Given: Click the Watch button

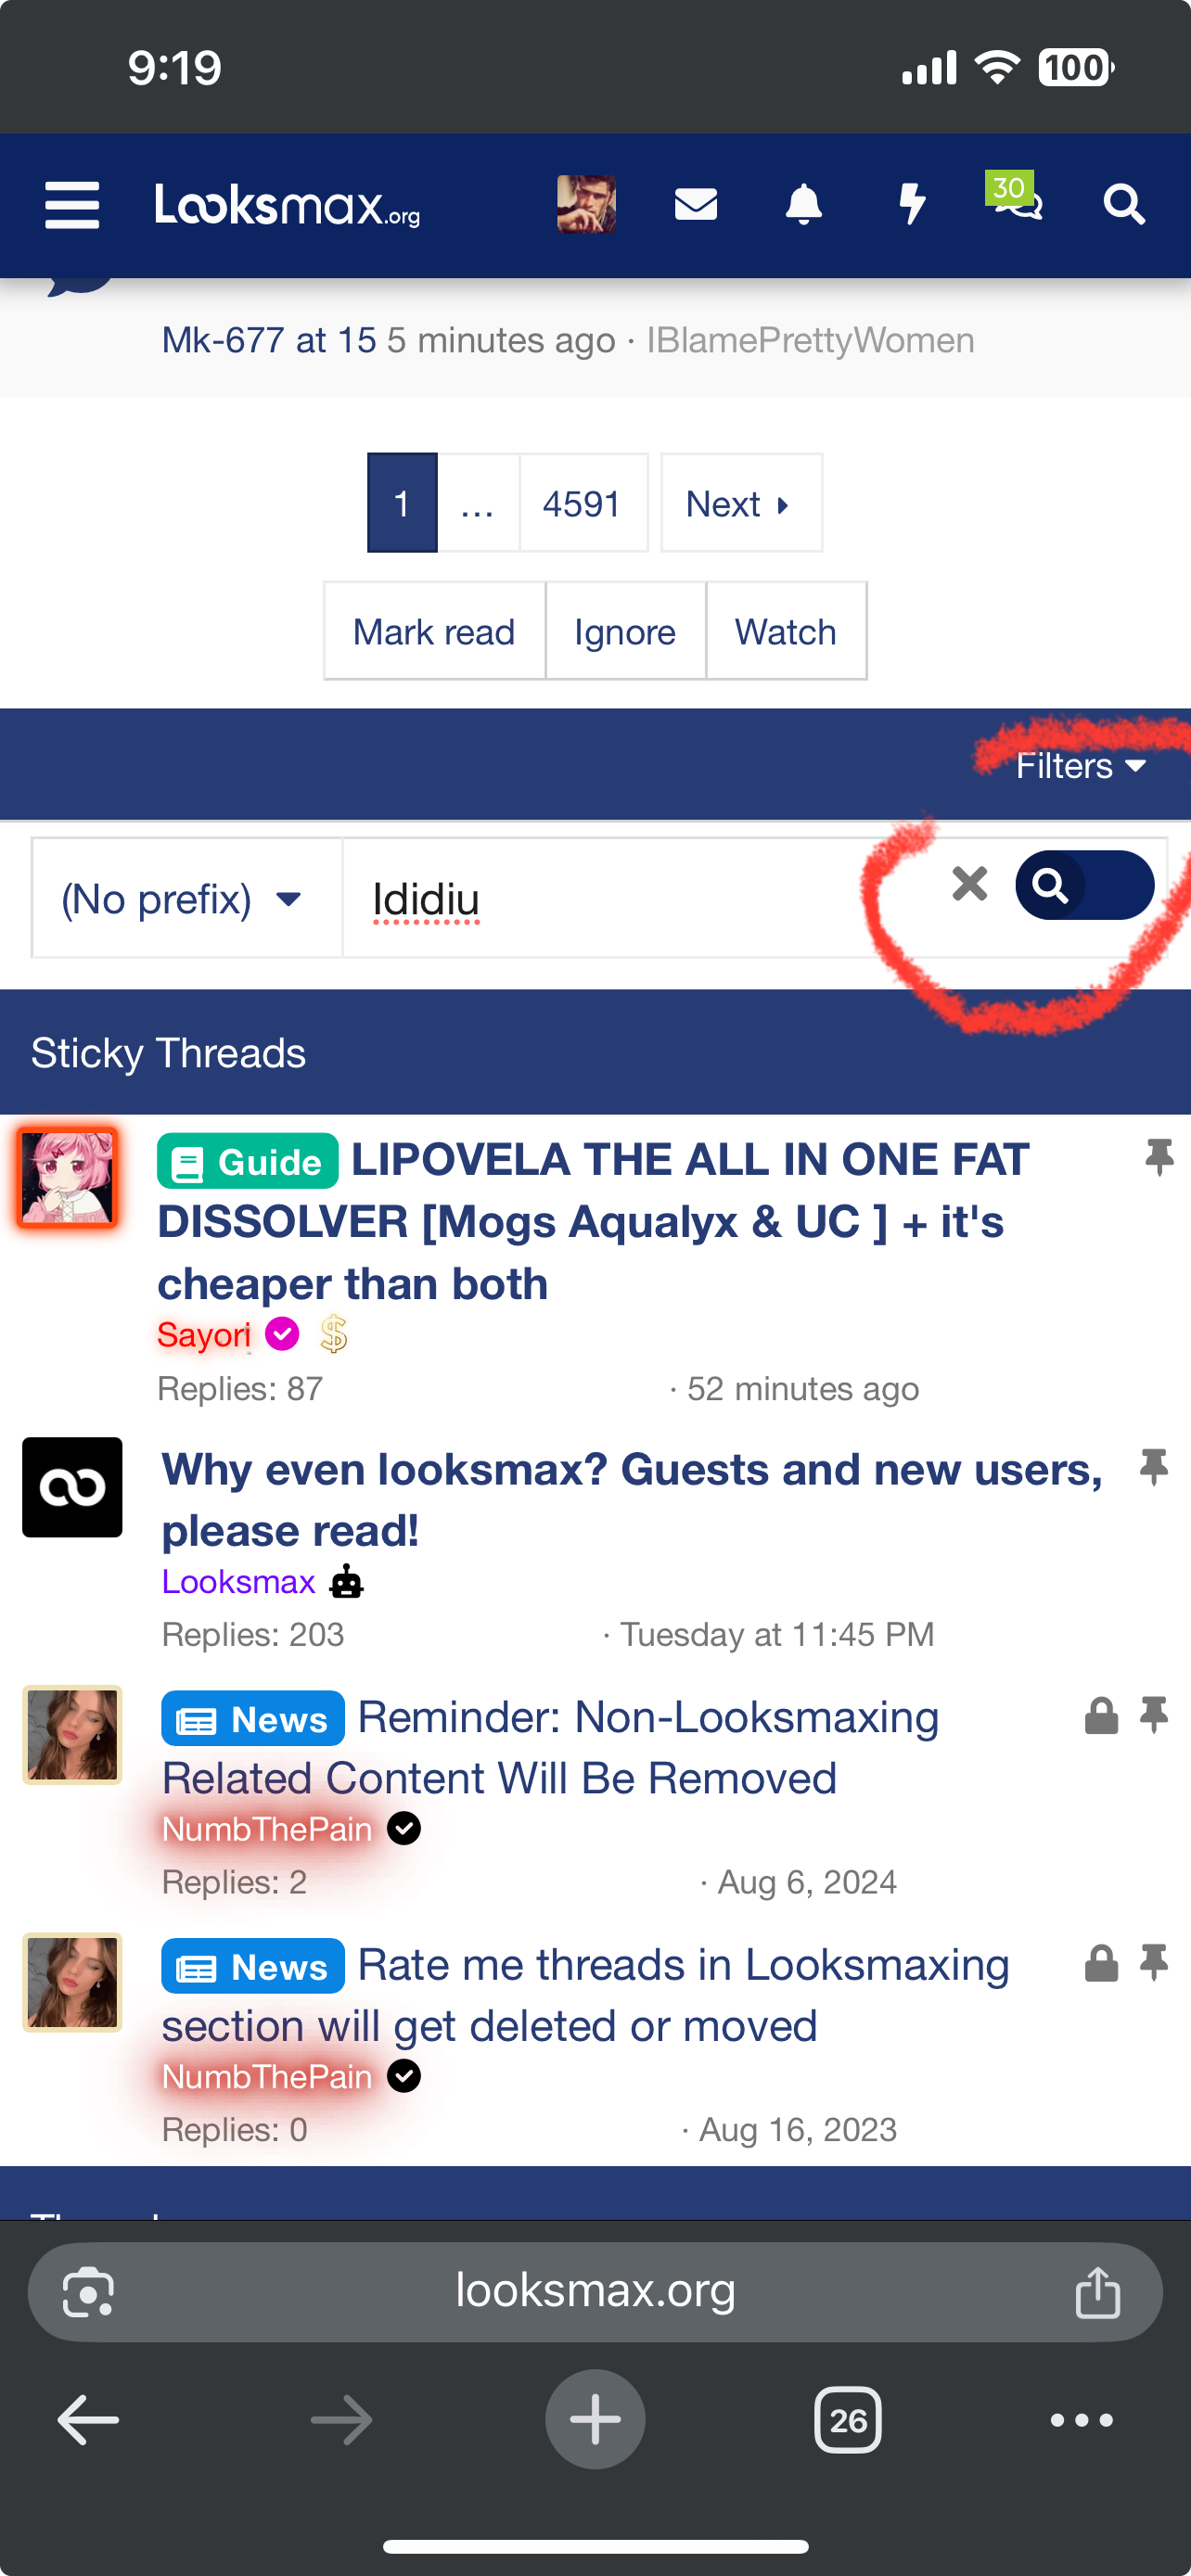Looking at the screenshot, I should [786, 631].
